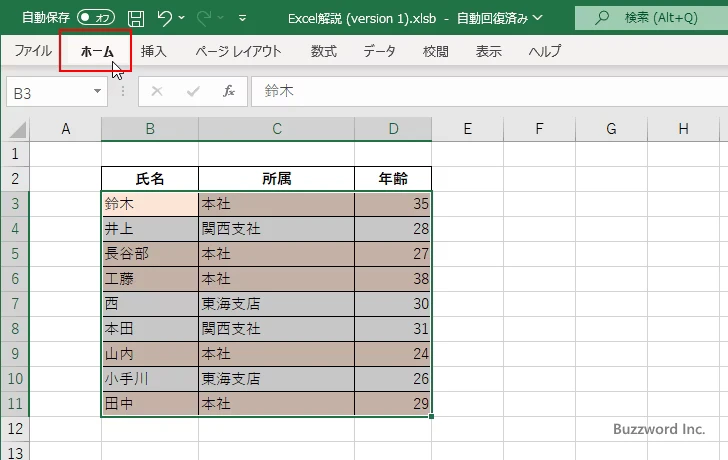The width and height of the screenshot is (728, 460).
Task: Click the Select All corner triangle
Action: pos(18,129)
